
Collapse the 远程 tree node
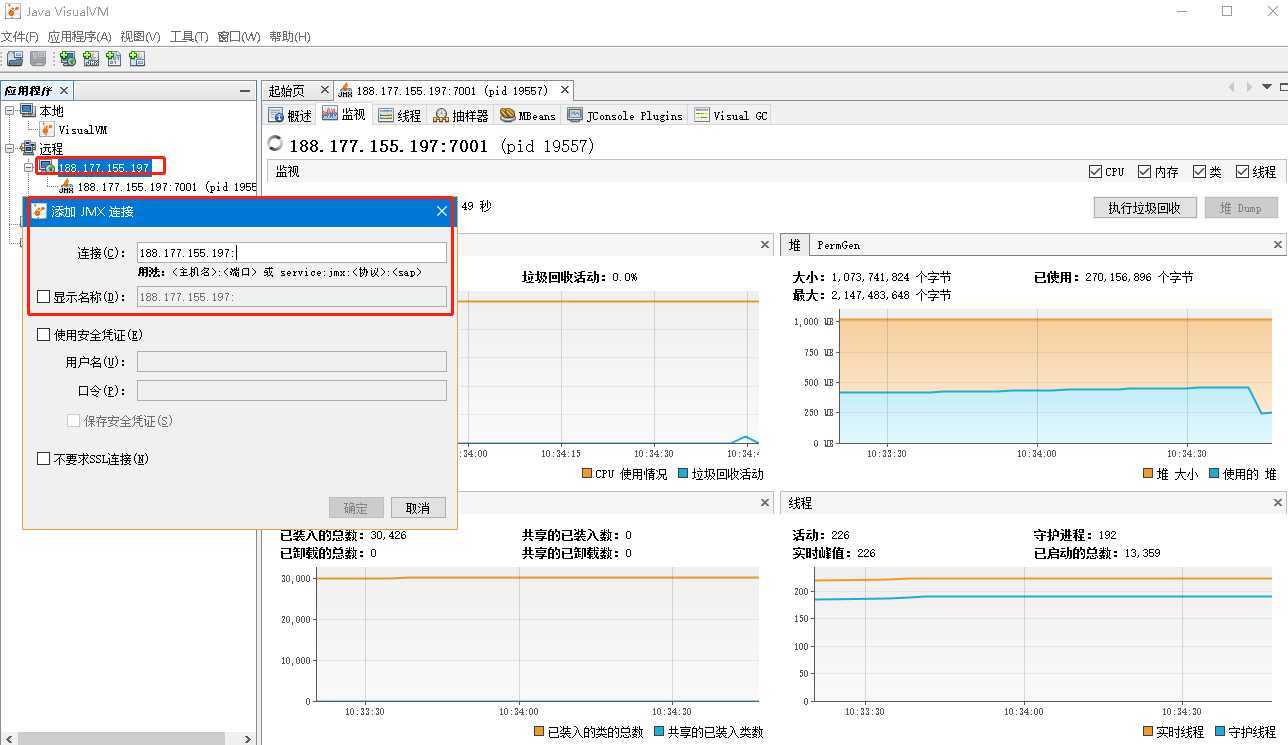click(10, 148)
